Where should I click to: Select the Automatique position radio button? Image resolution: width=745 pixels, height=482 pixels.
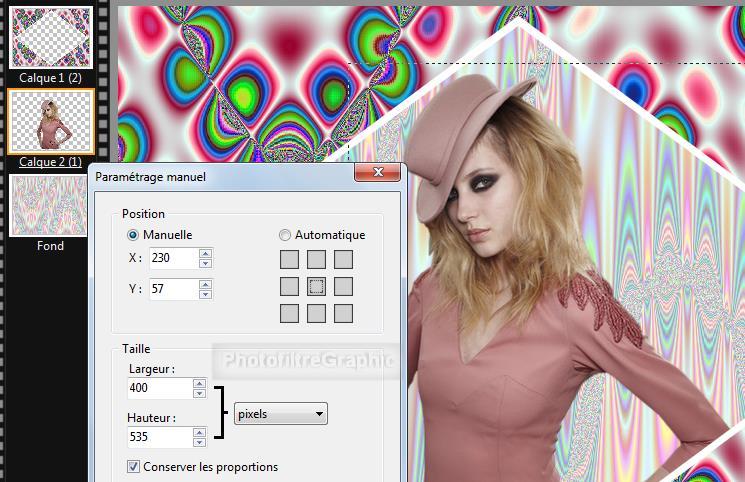coord(285,235)
